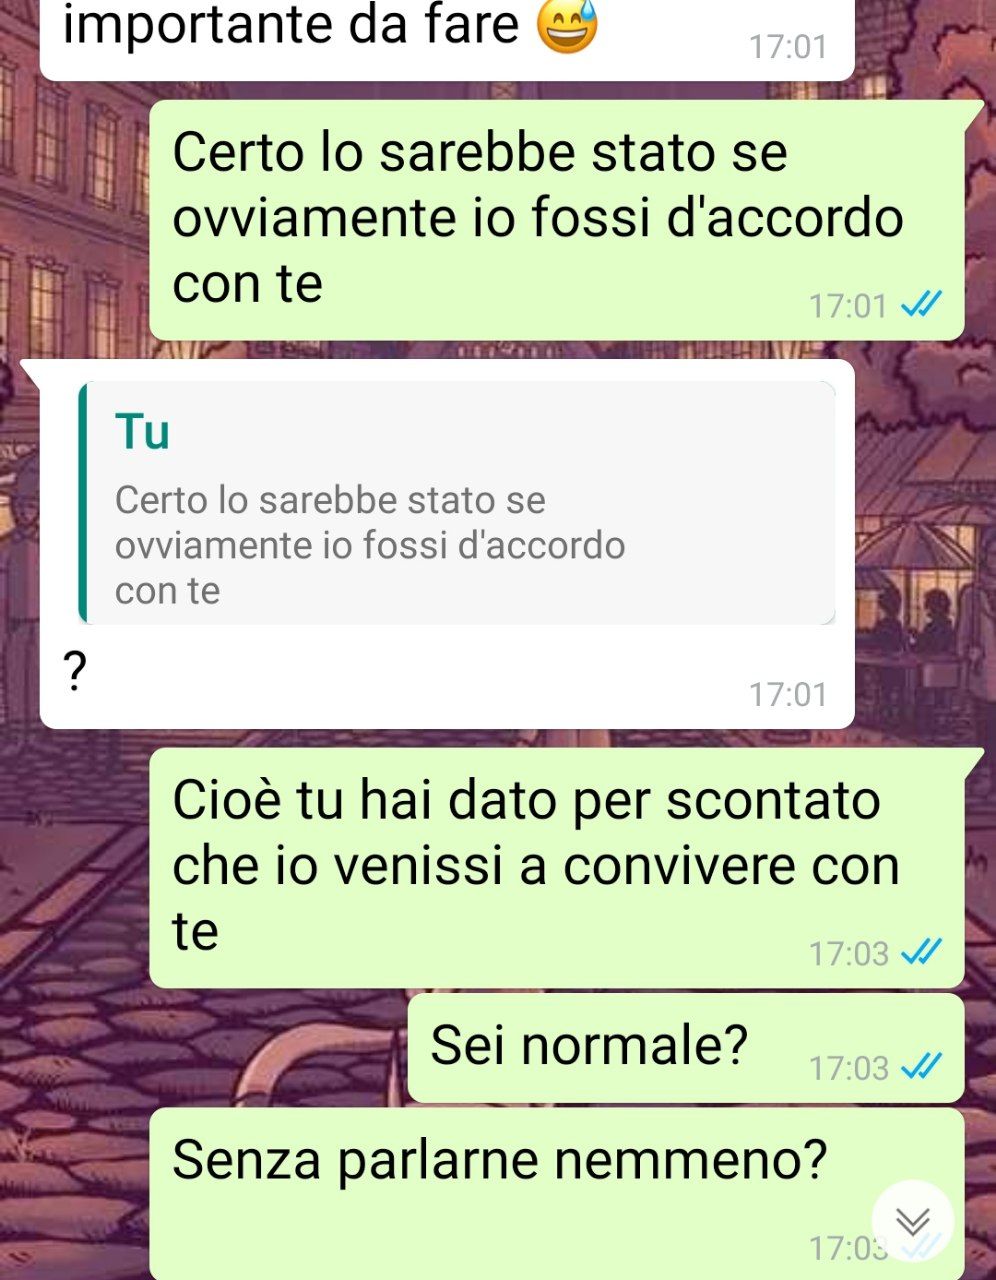Select the 'Sei normale?' message bubble

coord(686,1049)
